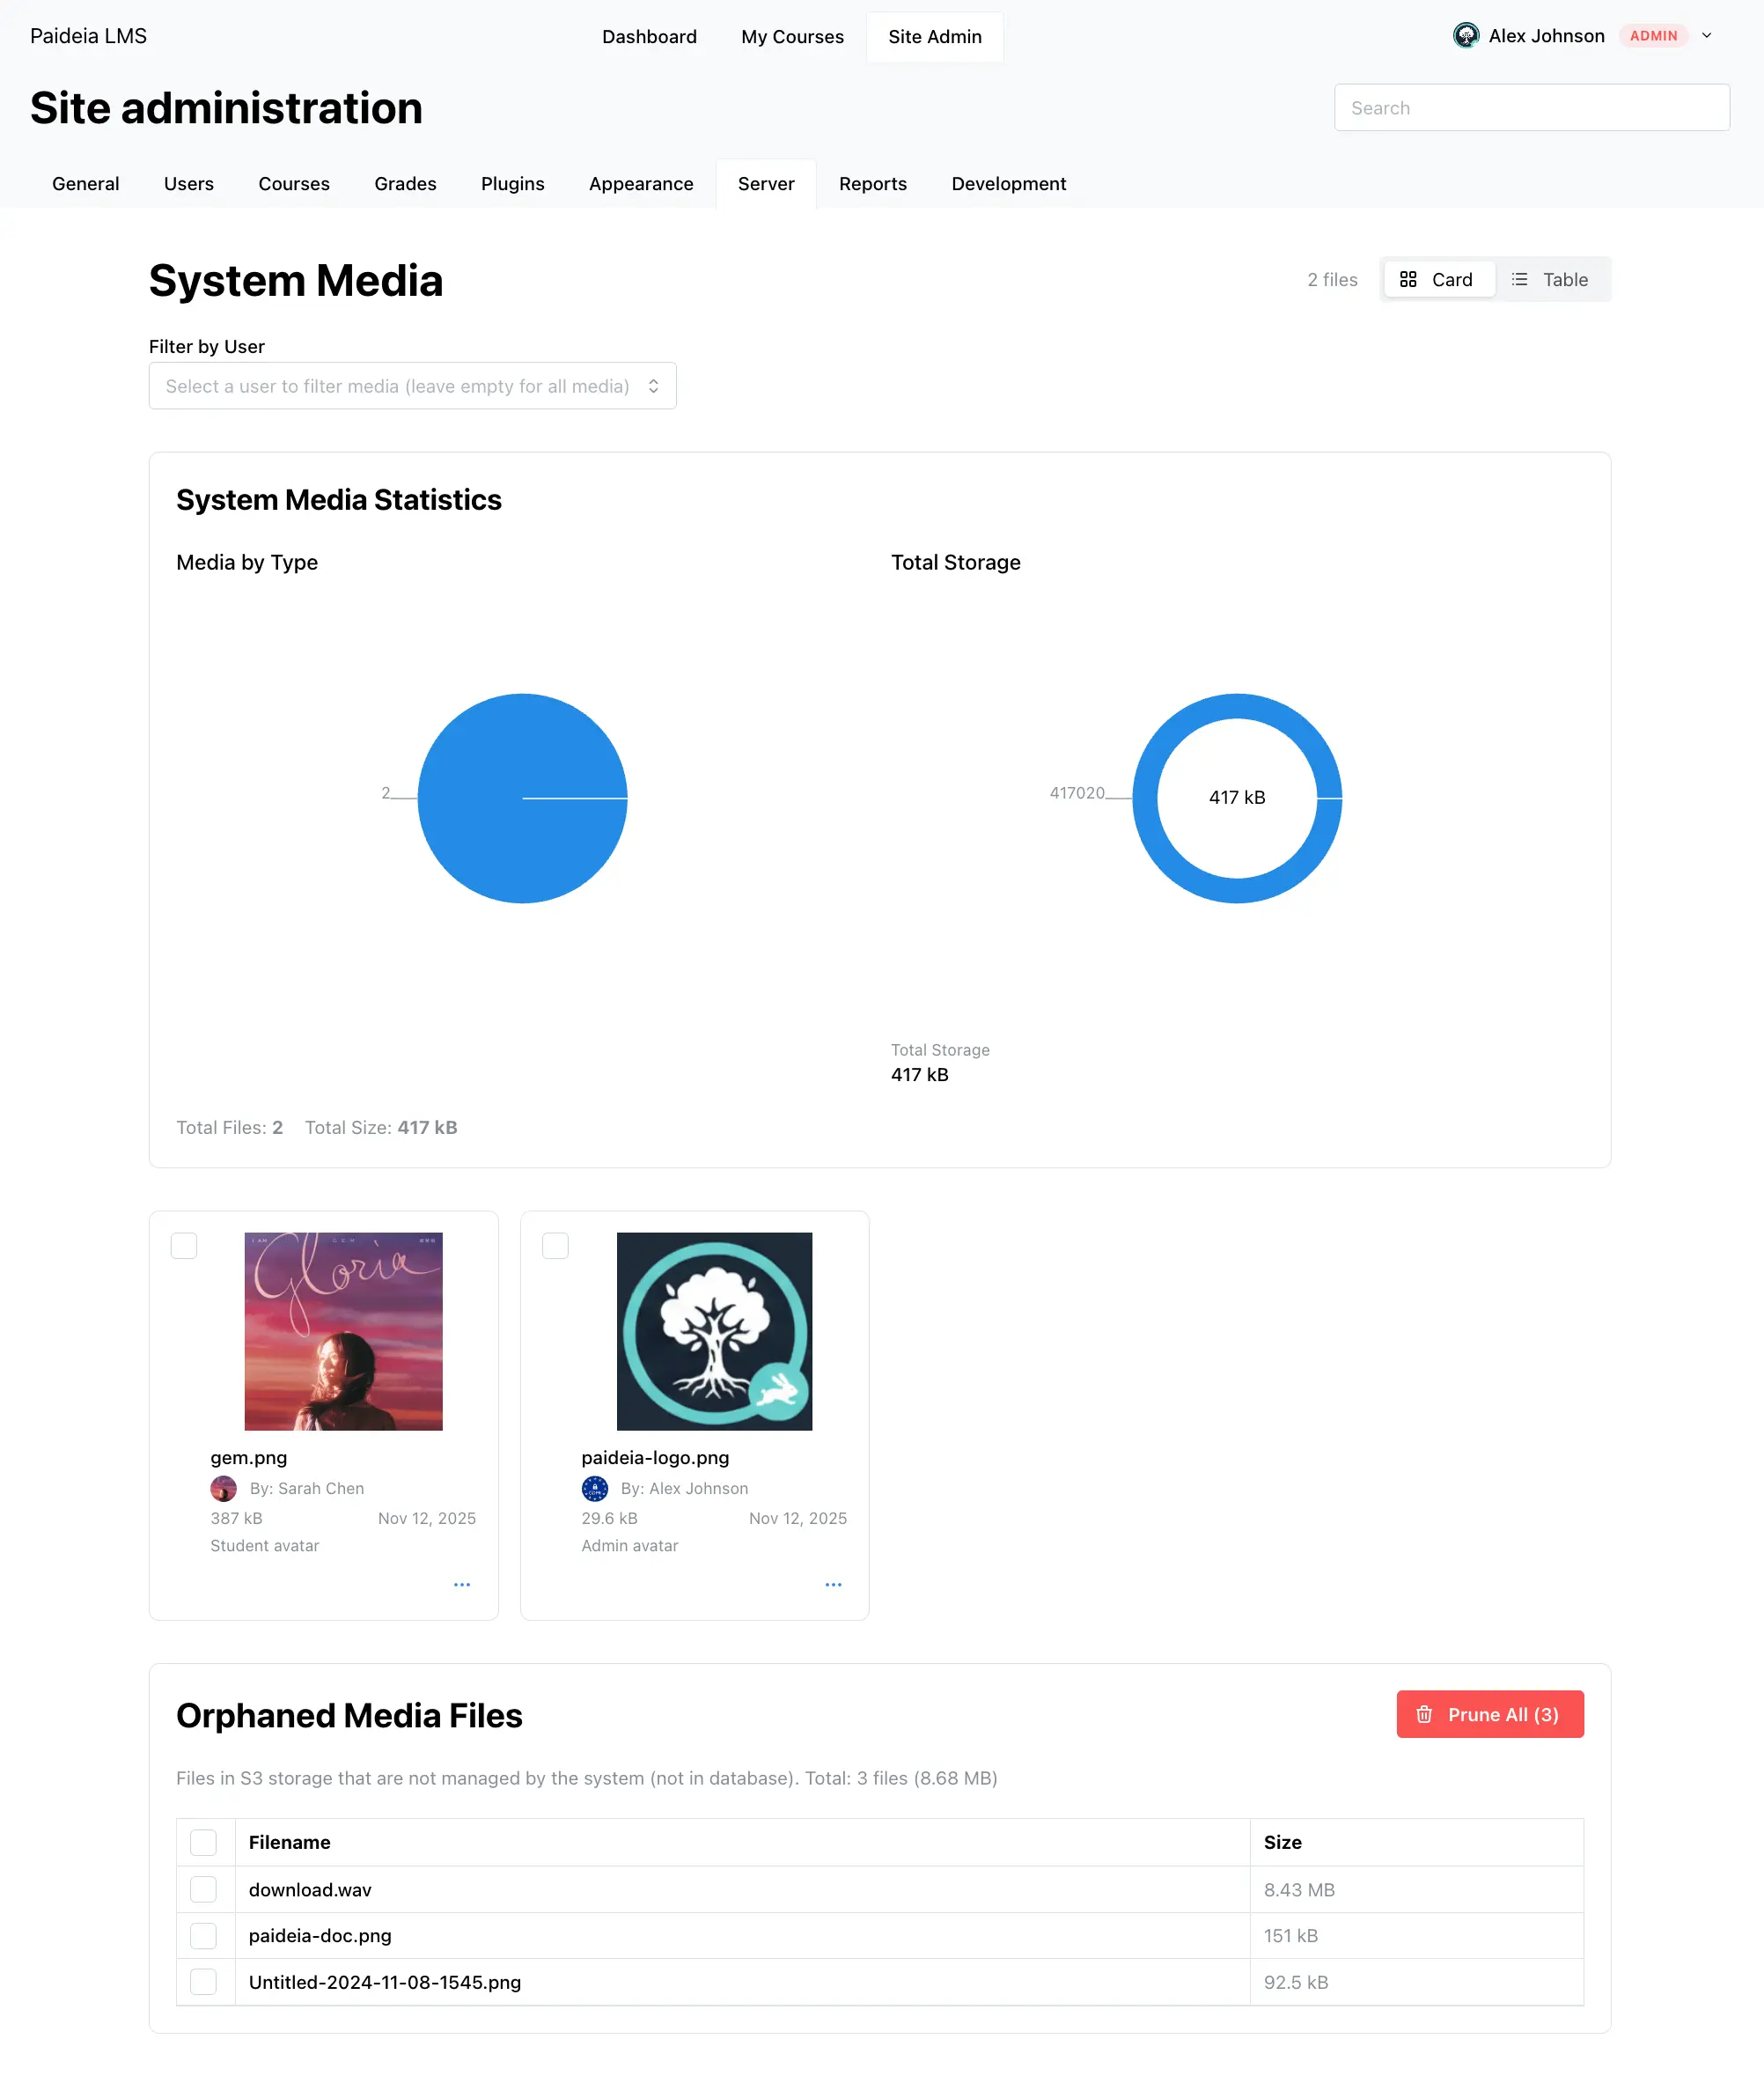This screenshot has width=1764, height=2076.
Task: Open the Appearance admin tab
Action: 641,183
